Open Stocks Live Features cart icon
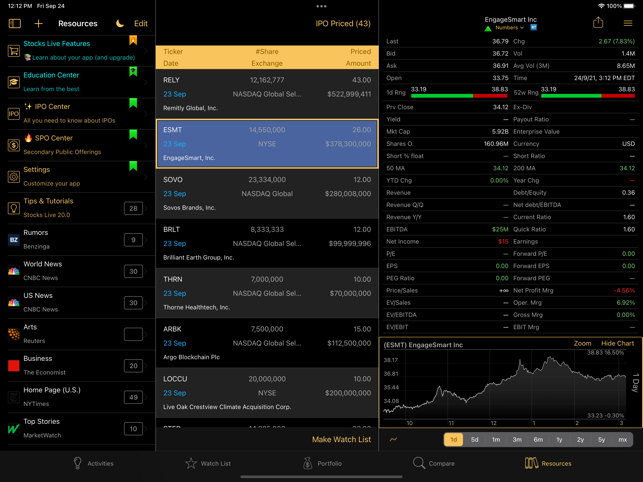 [x=14, y=50]
